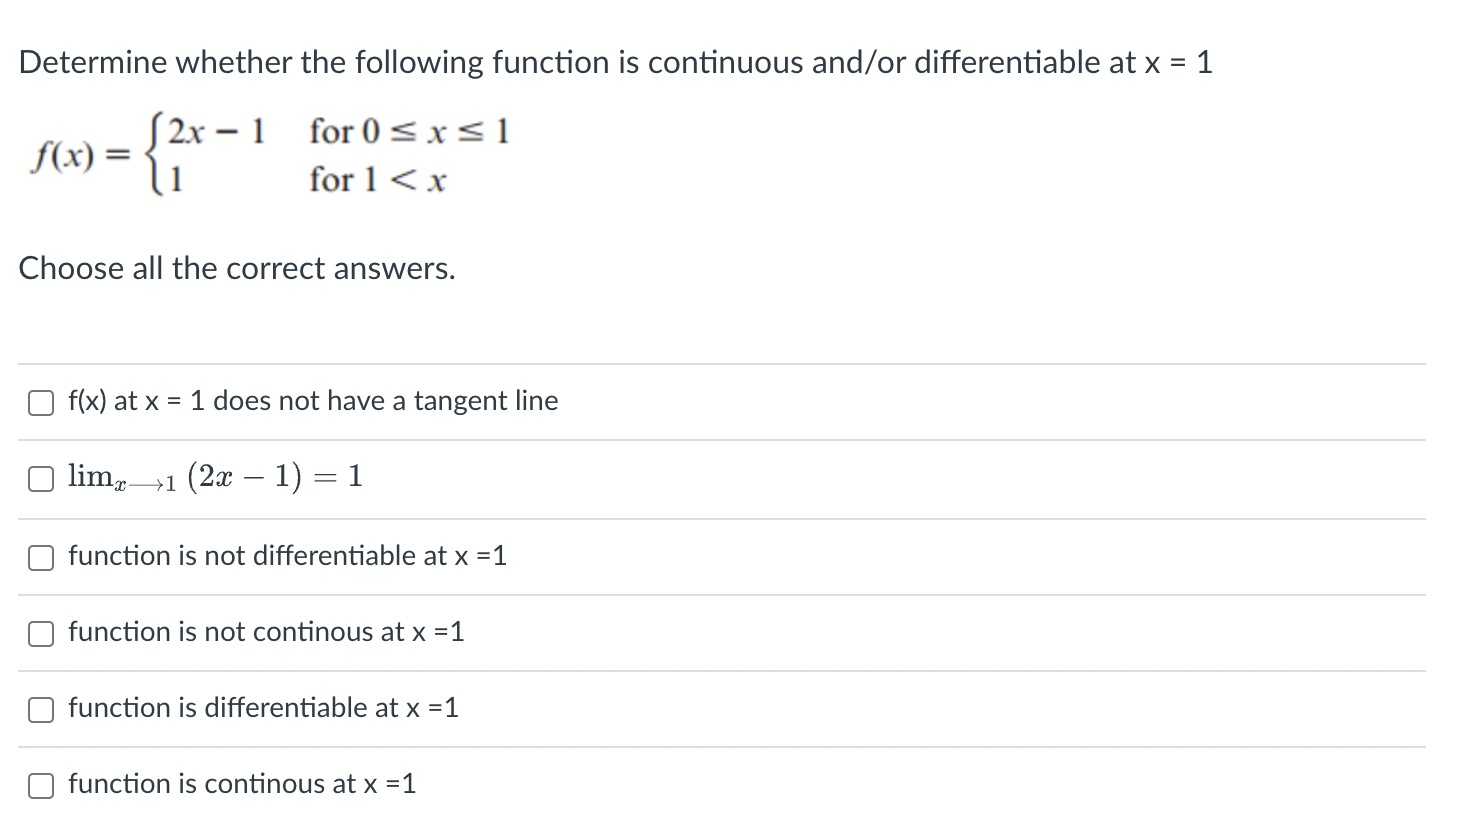Check 'function is differentiable at x =1'
Viewport: 1463px width, 823px height.
(x=40, y=709)
